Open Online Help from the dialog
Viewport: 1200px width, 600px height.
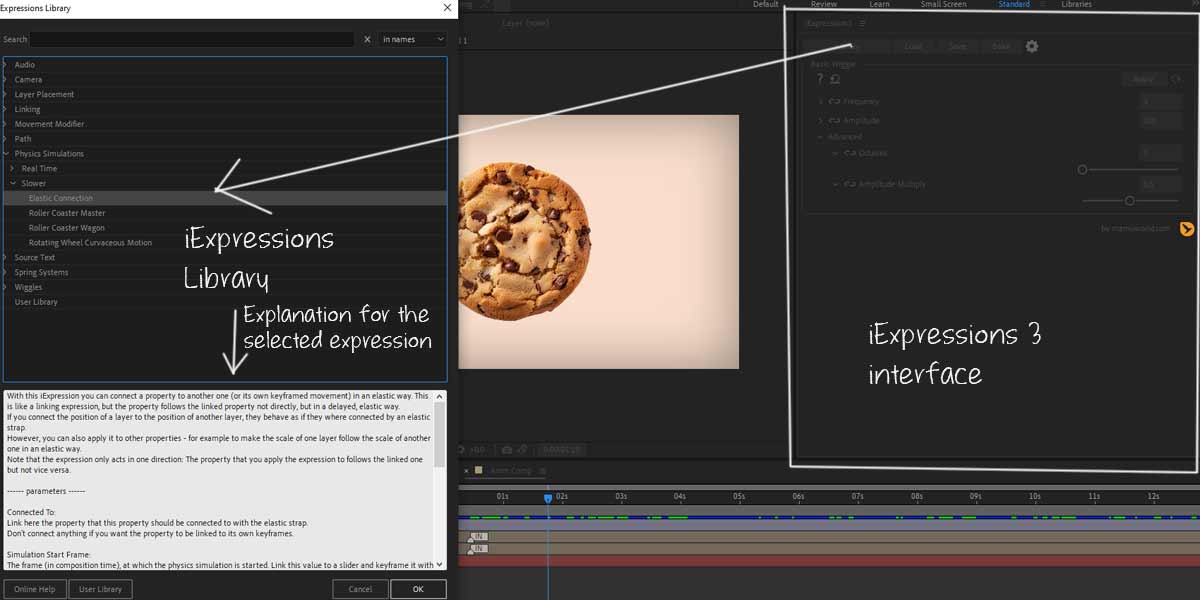tap(35, 588)
